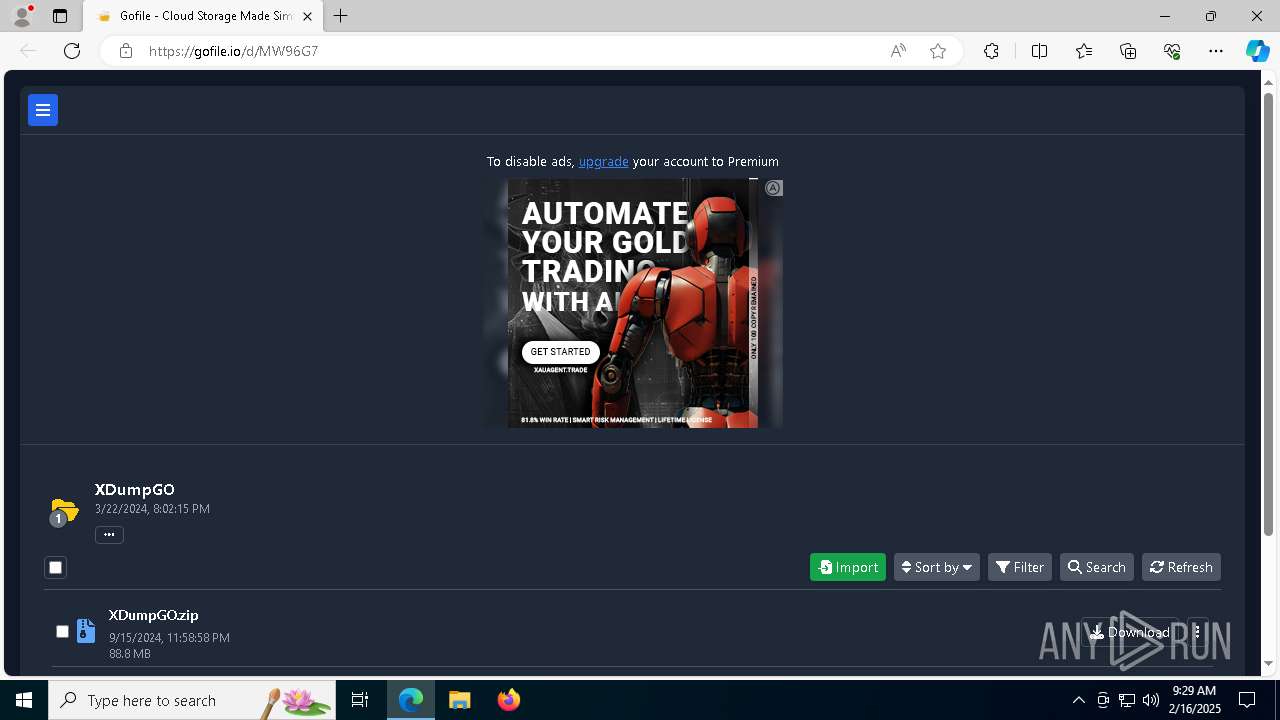Click the XDumpGO folder icon
Screen dimensions: 1280x720
pos(63,511)
